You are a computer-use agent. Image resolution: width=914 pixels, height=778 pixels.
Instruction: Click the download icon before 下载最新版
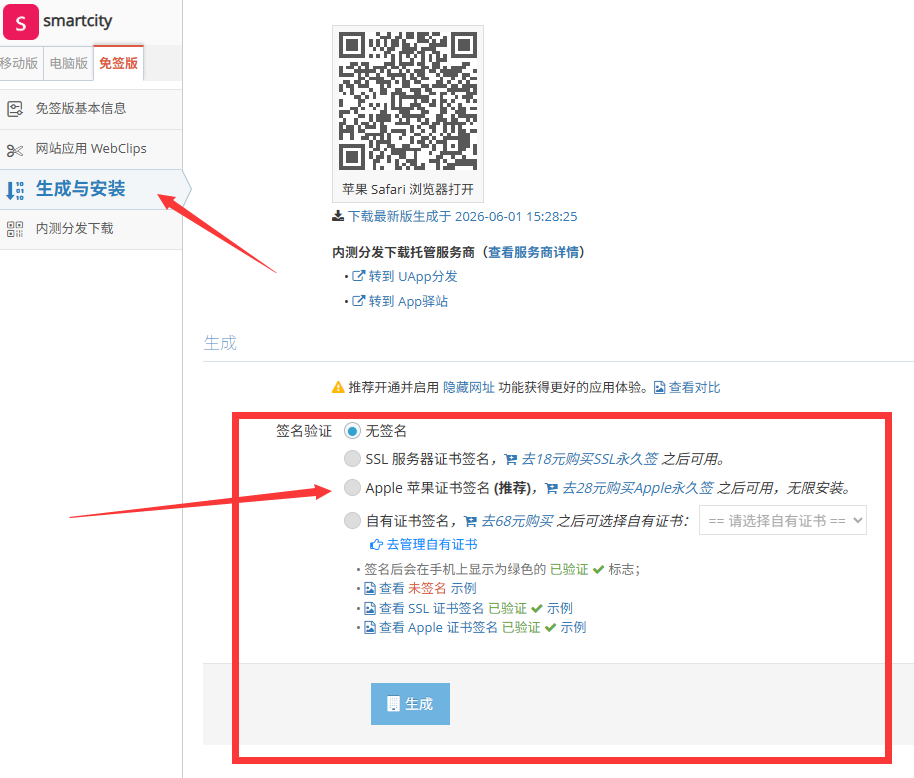[338, 216]
